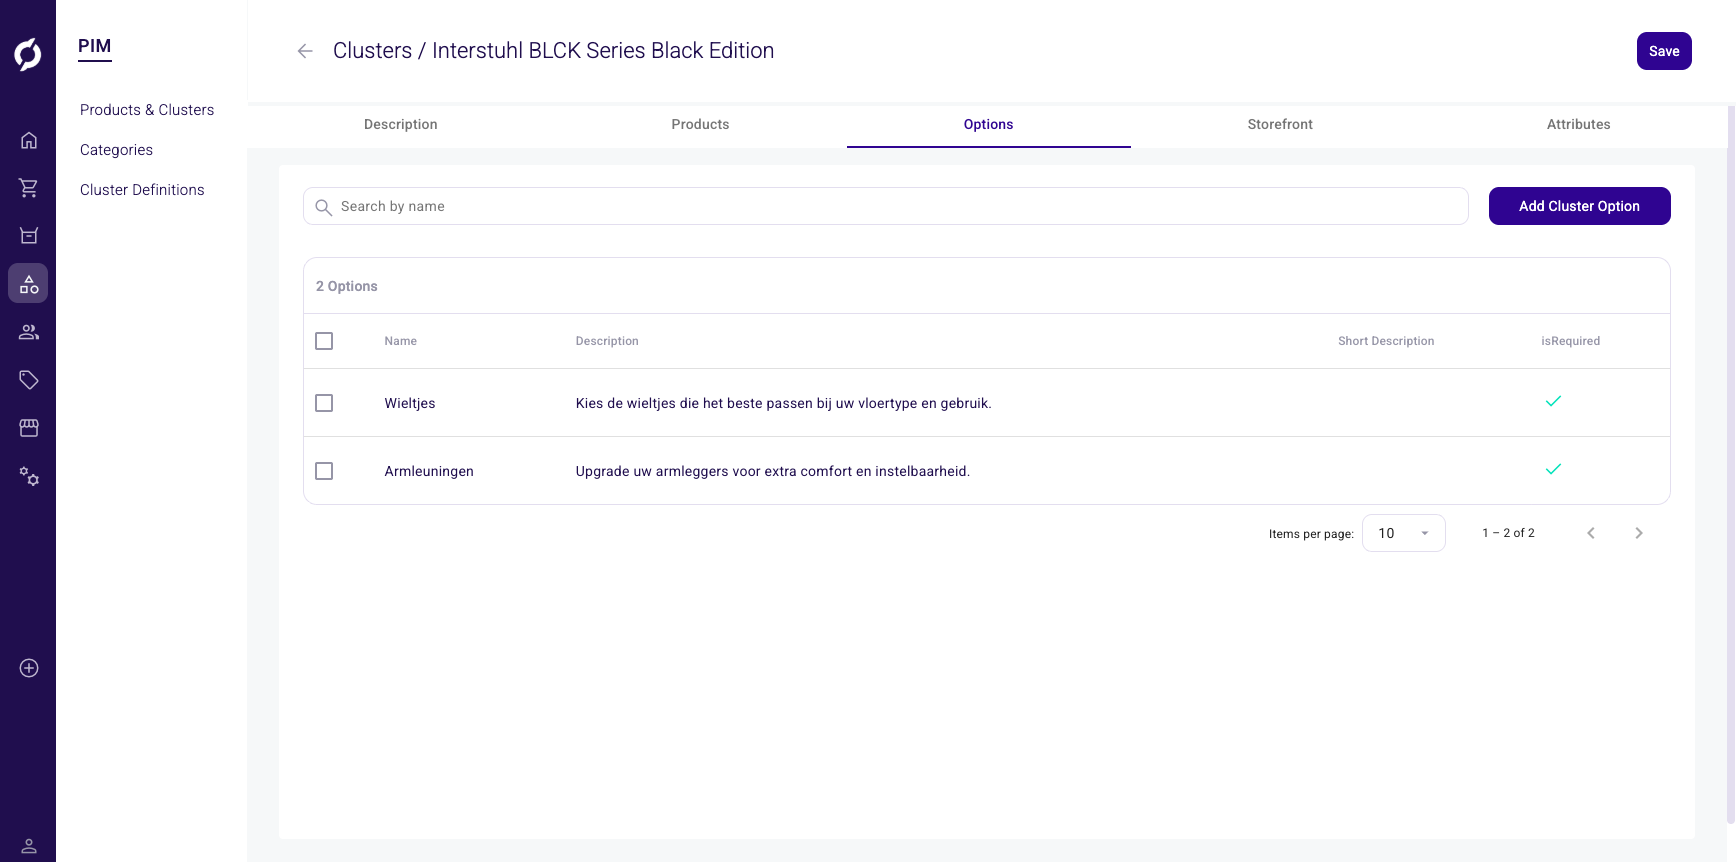Switch to the Products tab
Viewport: 1736px width, 862px height.
click(x=700, y=125)
